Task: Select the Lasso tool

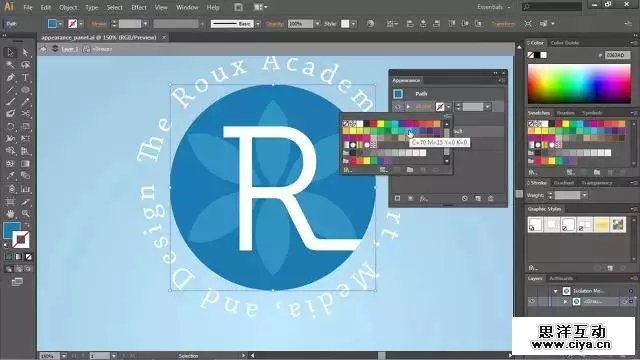Action: 25,64
